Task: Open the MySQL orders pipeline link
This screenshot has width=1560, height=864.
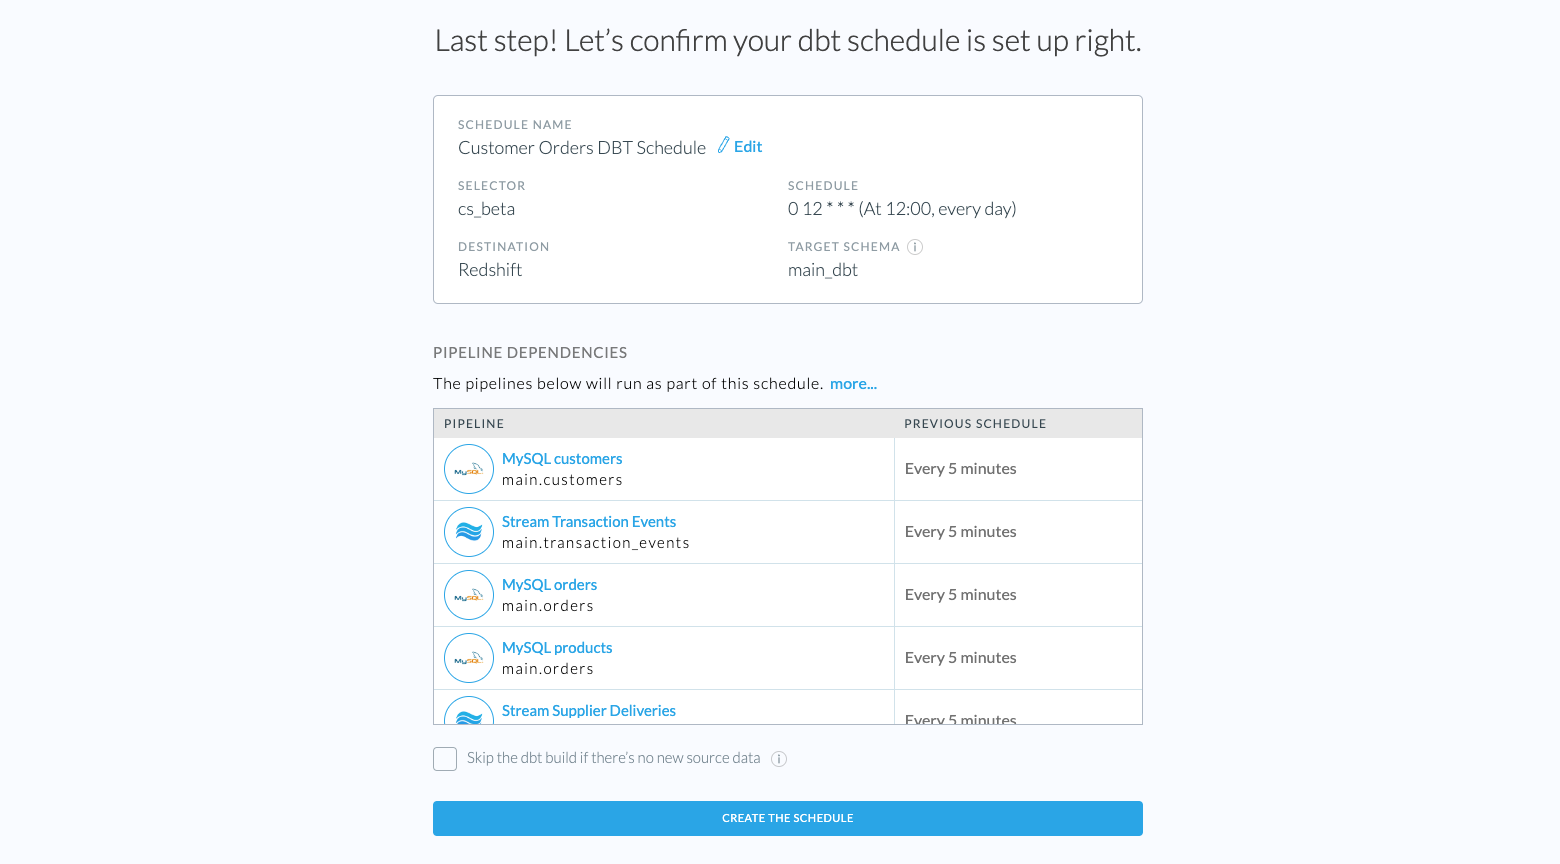Action: coord(549,585)
